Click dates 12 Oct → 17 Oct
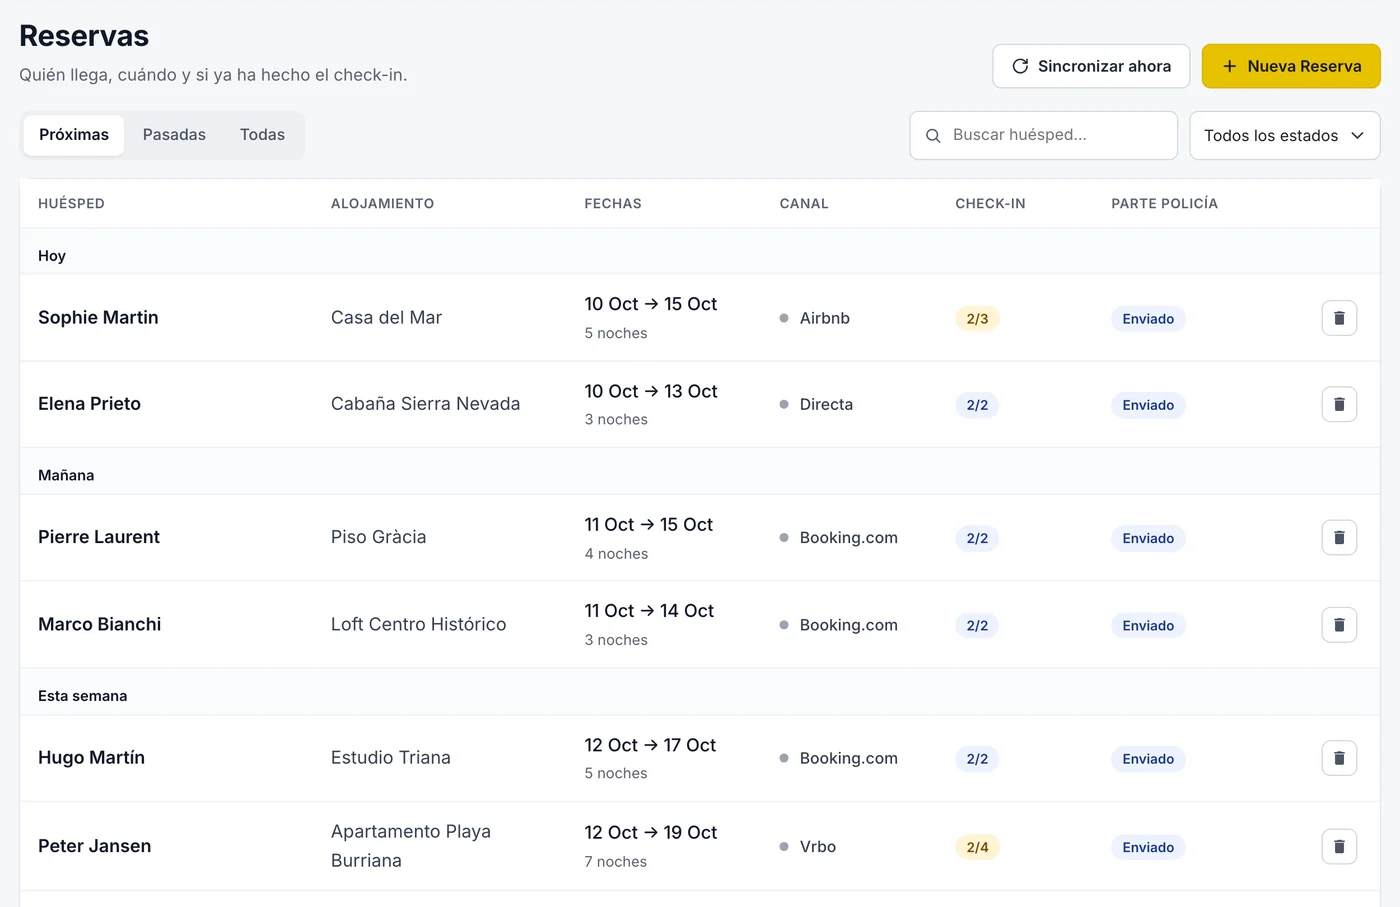Viewport: 1400px width, 907px height. 650,745
